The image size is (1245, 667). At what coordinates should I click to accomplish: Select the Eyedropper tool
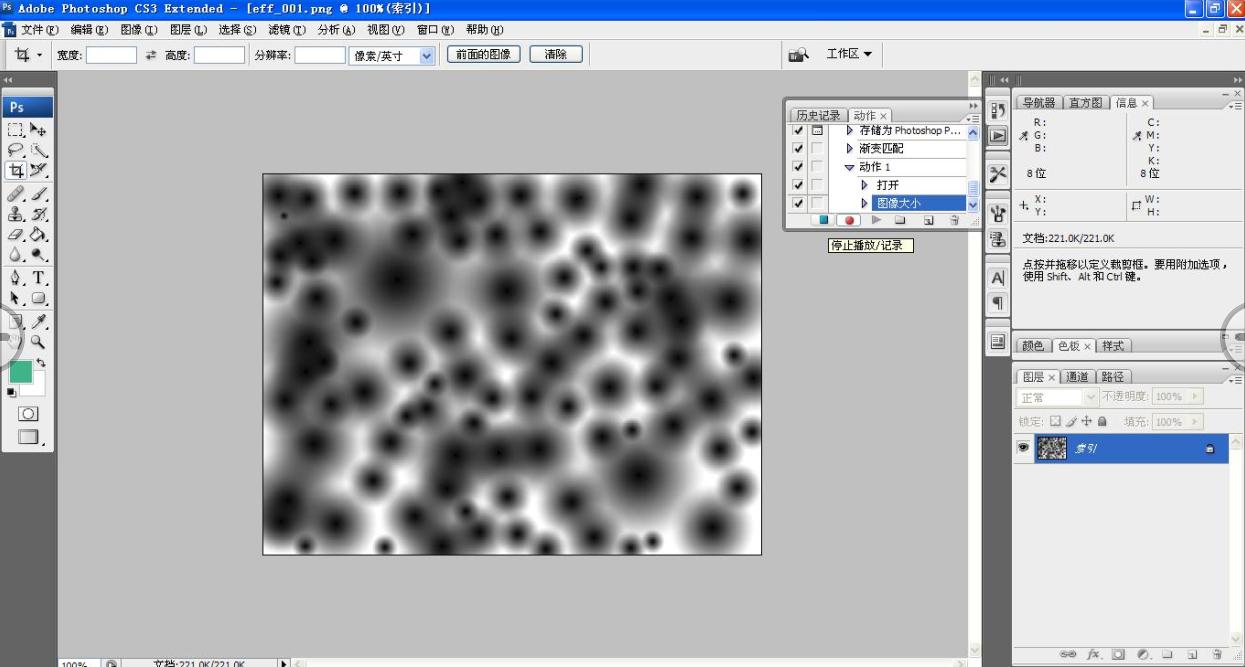tap(38, 320)
